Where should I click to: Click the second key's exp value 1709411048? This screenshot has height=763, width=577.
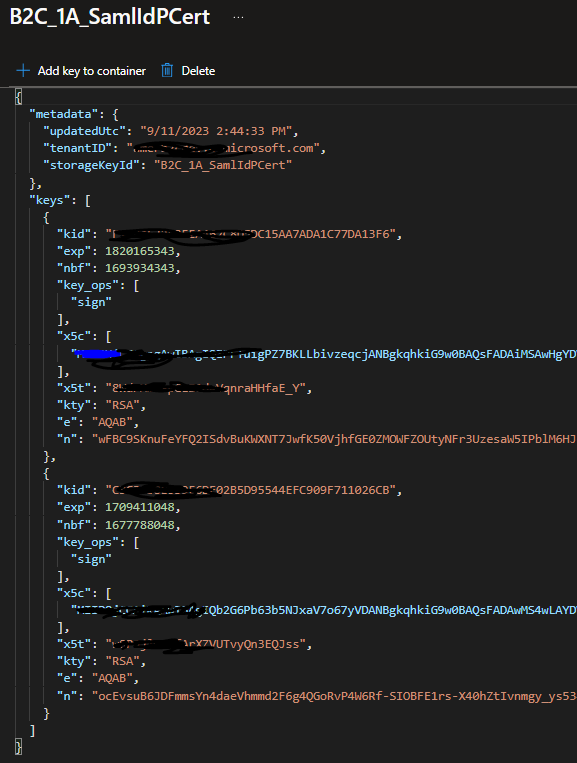click(140, 507)
